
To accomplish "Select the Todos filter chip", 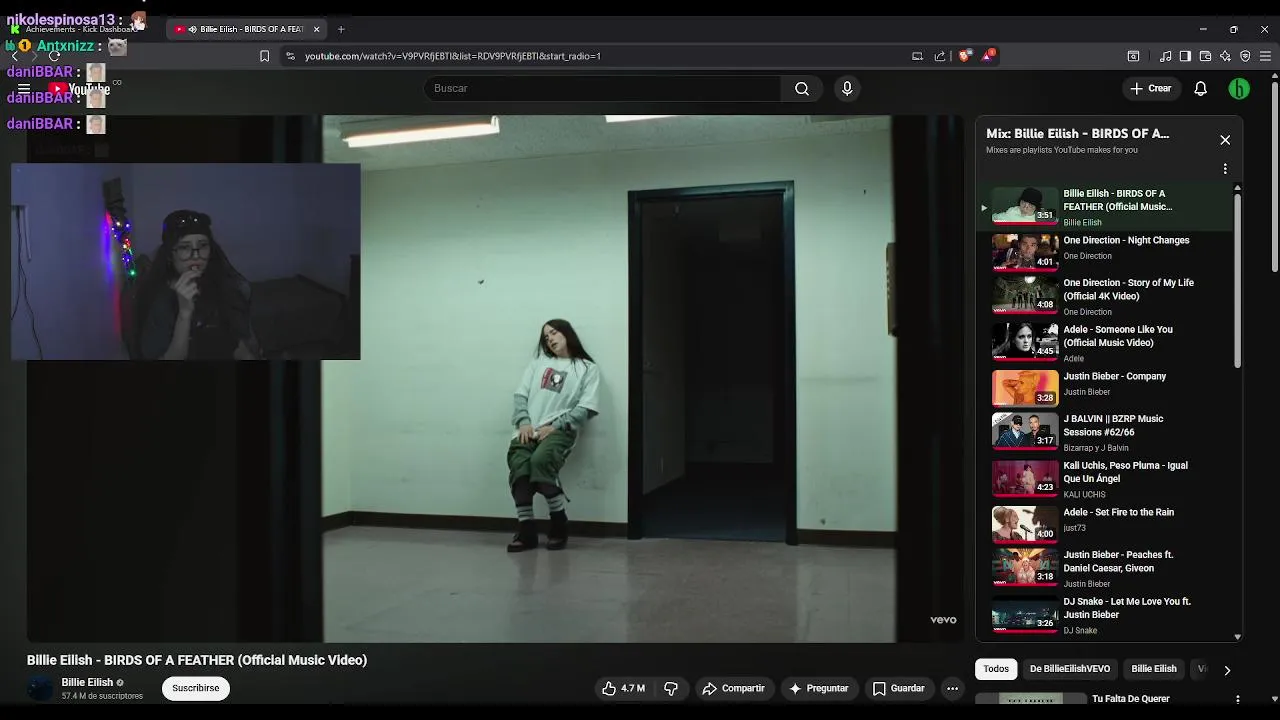I will click(x=996, y=669).
